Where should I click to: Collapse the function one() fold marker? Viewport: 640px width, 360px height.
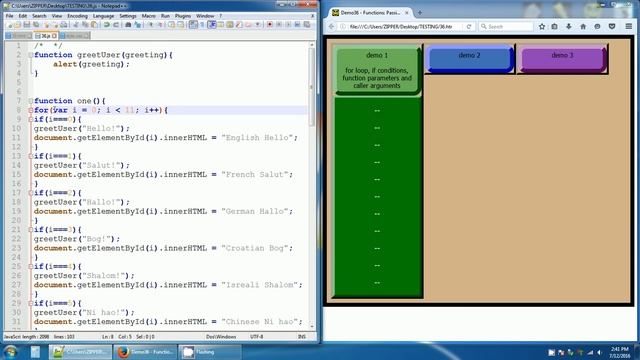tap(31, 101)
